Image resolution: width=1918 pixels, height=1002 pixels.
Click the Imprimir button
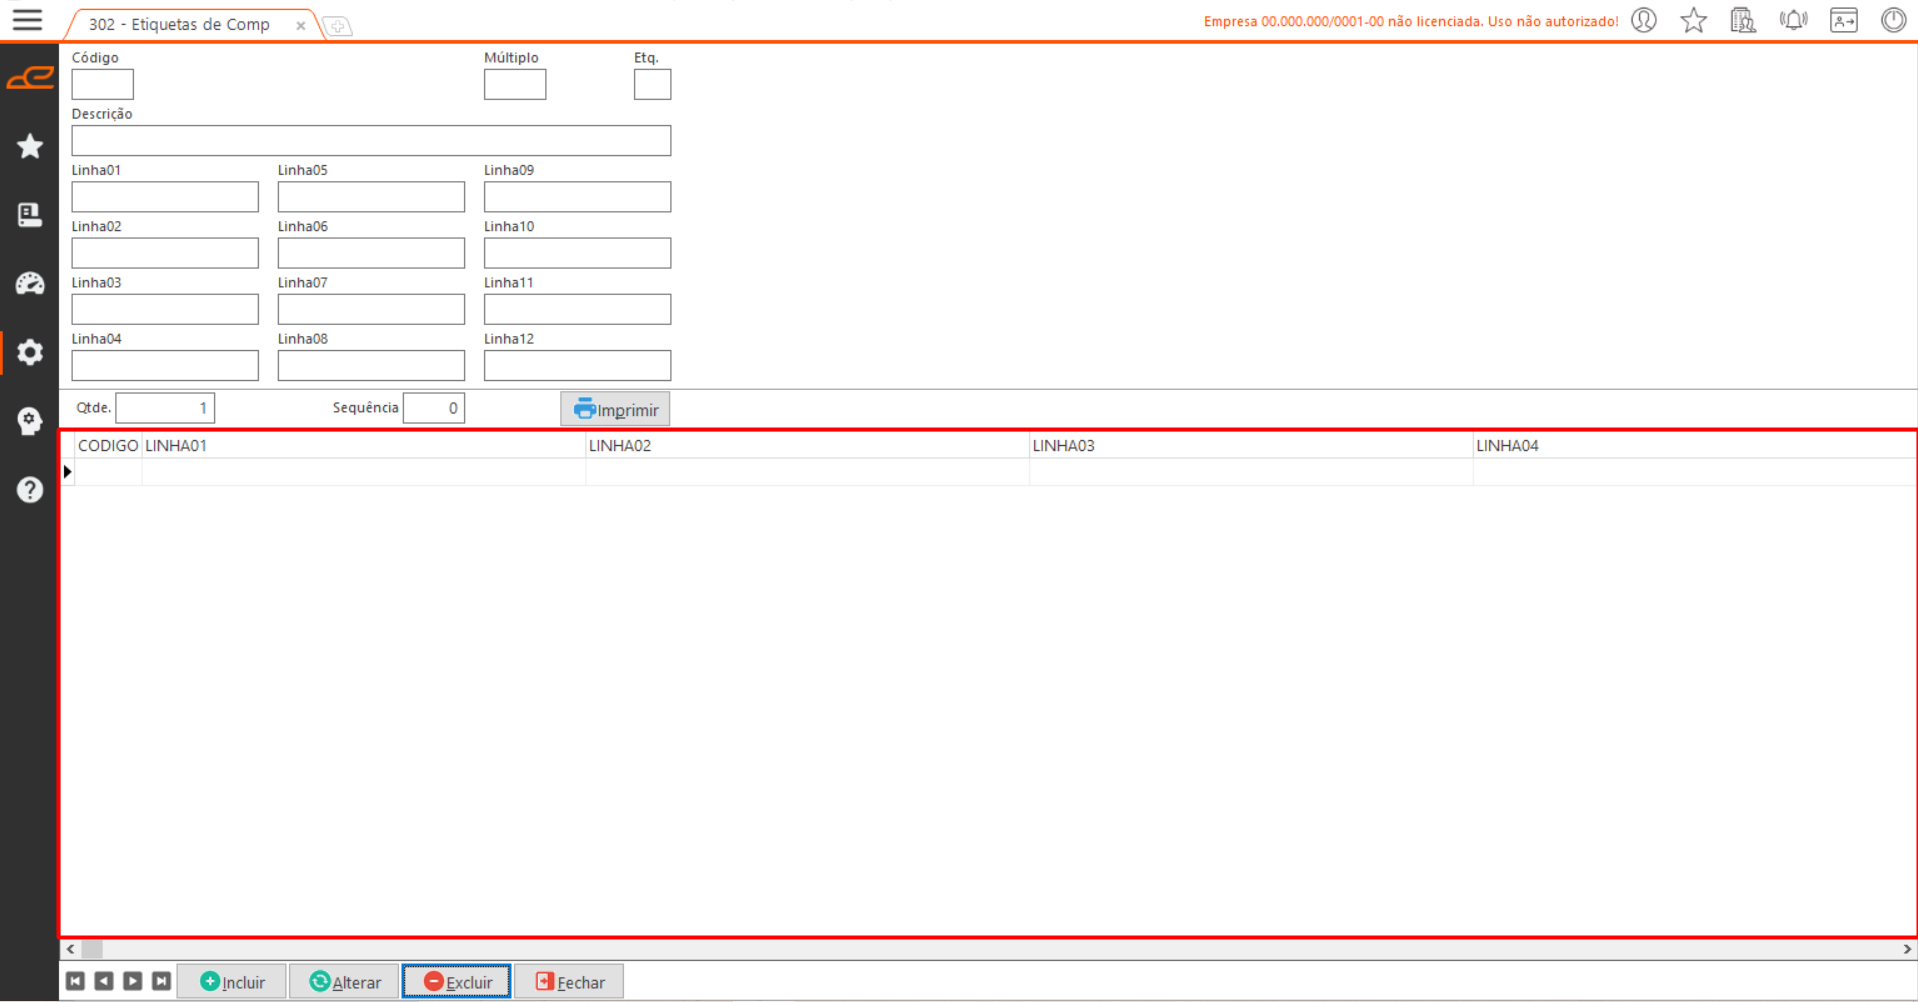click(x=615, y=409)
